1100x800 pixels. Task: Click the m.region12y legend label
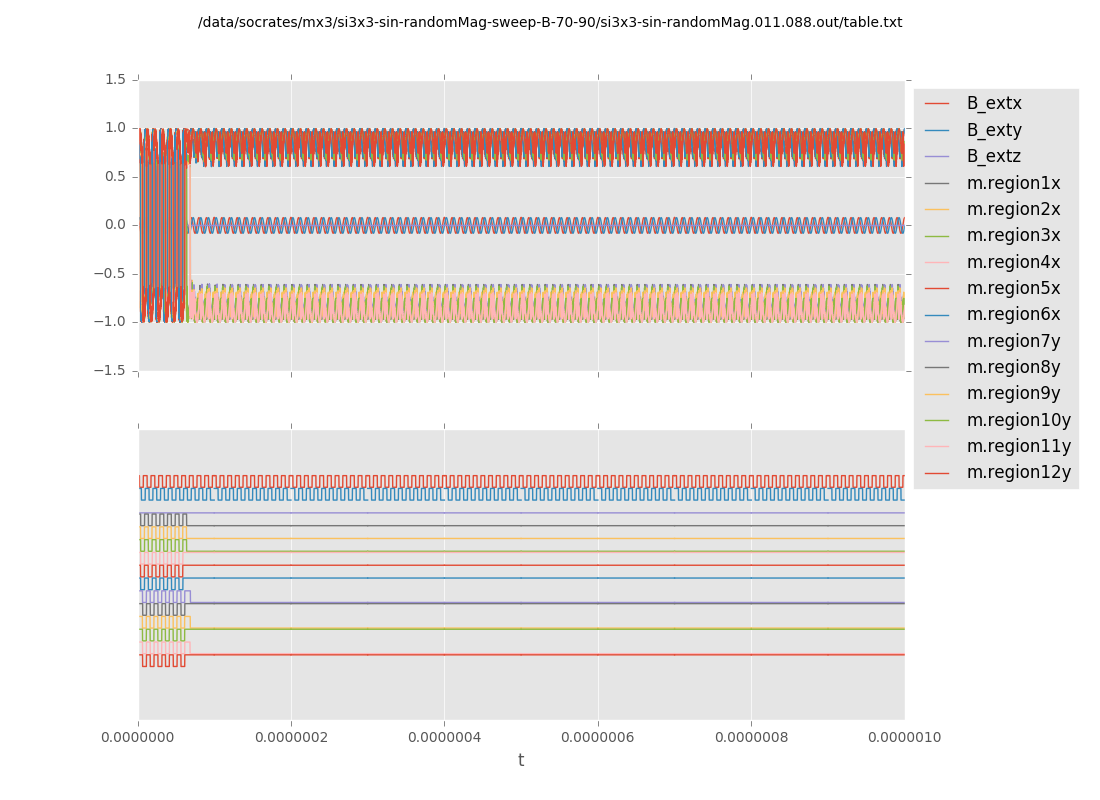pyautogui.click(x=1018, y=472)
